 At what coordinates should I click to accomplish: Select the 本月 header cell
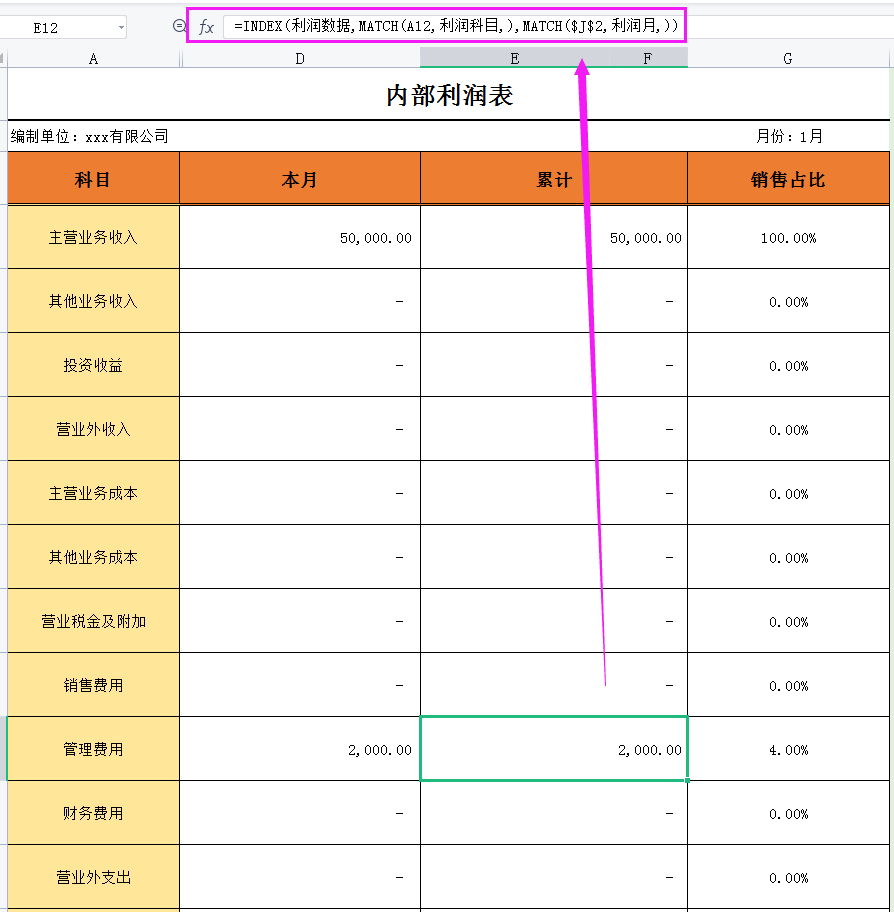pyautogui.click(x=299, y=177)
